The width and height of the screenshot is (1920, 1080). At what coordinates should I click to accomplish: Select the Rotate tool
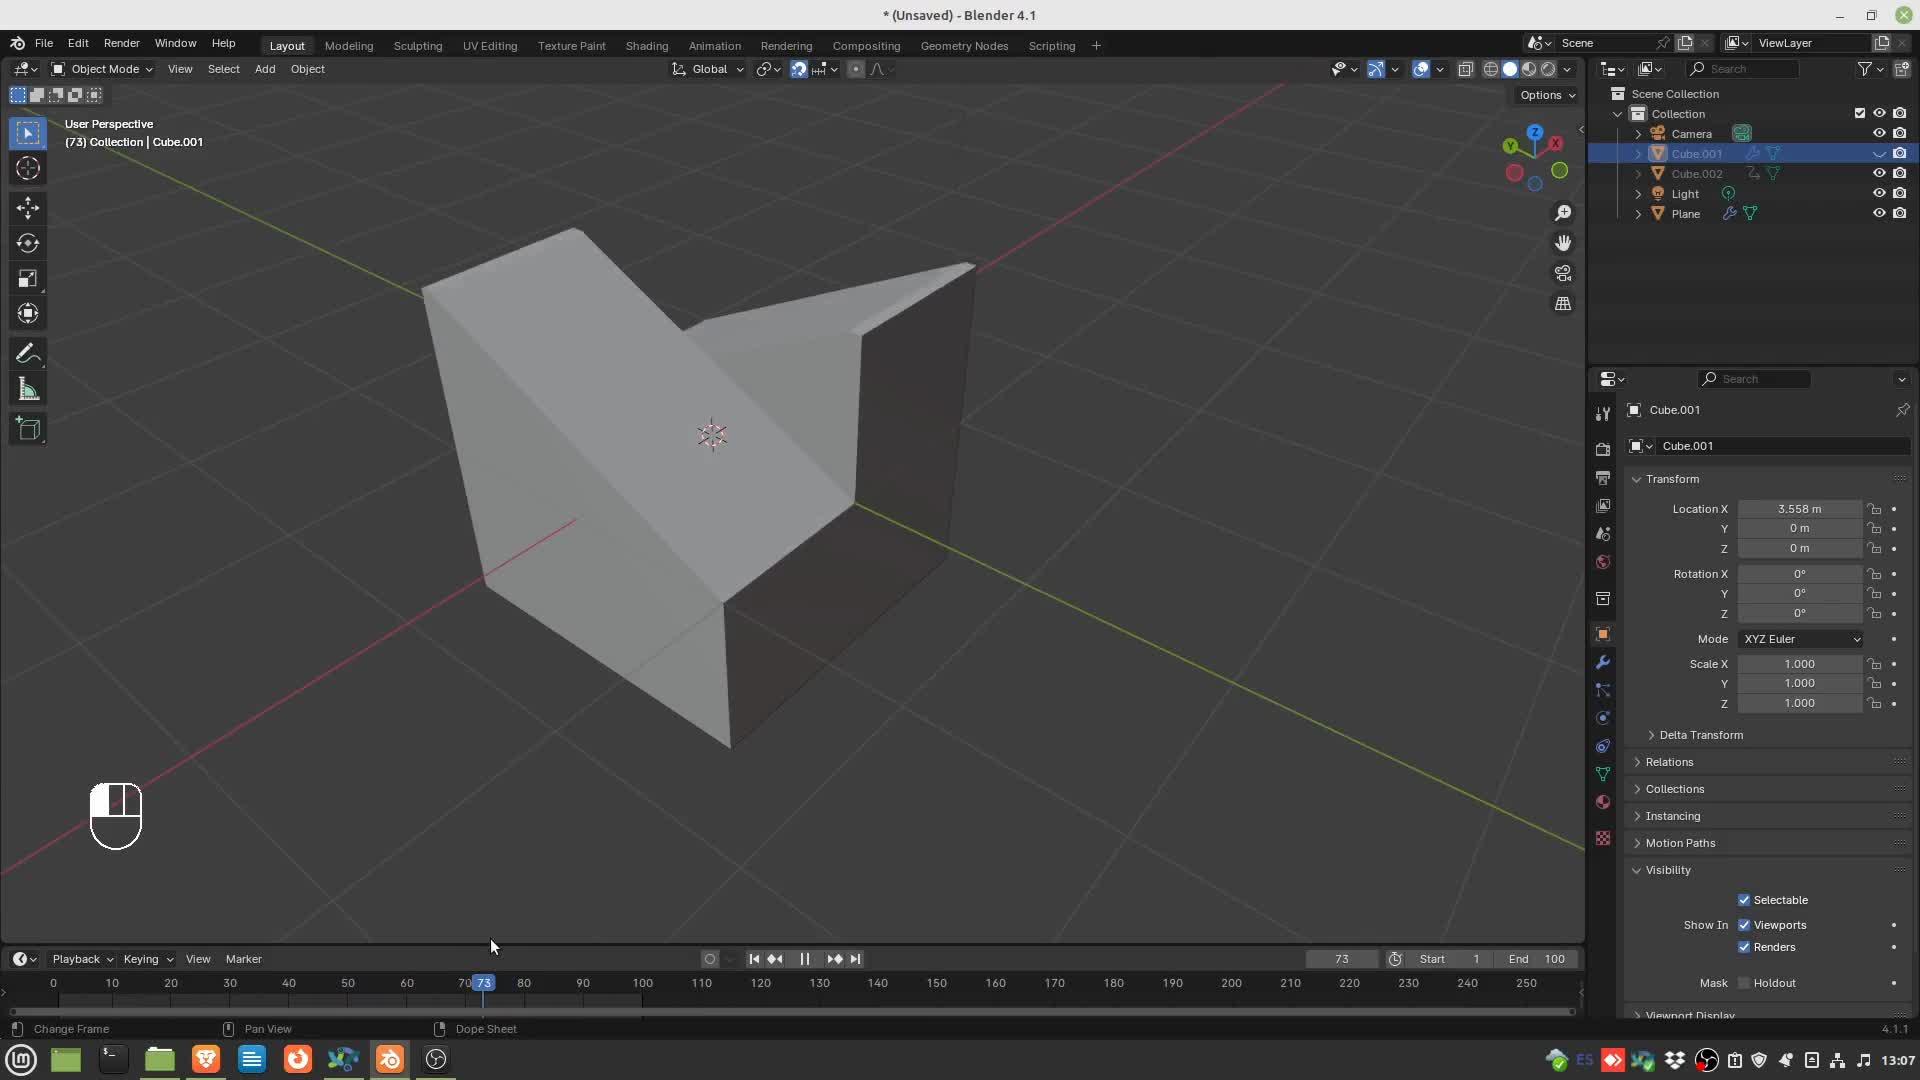[x=28, y=243]
